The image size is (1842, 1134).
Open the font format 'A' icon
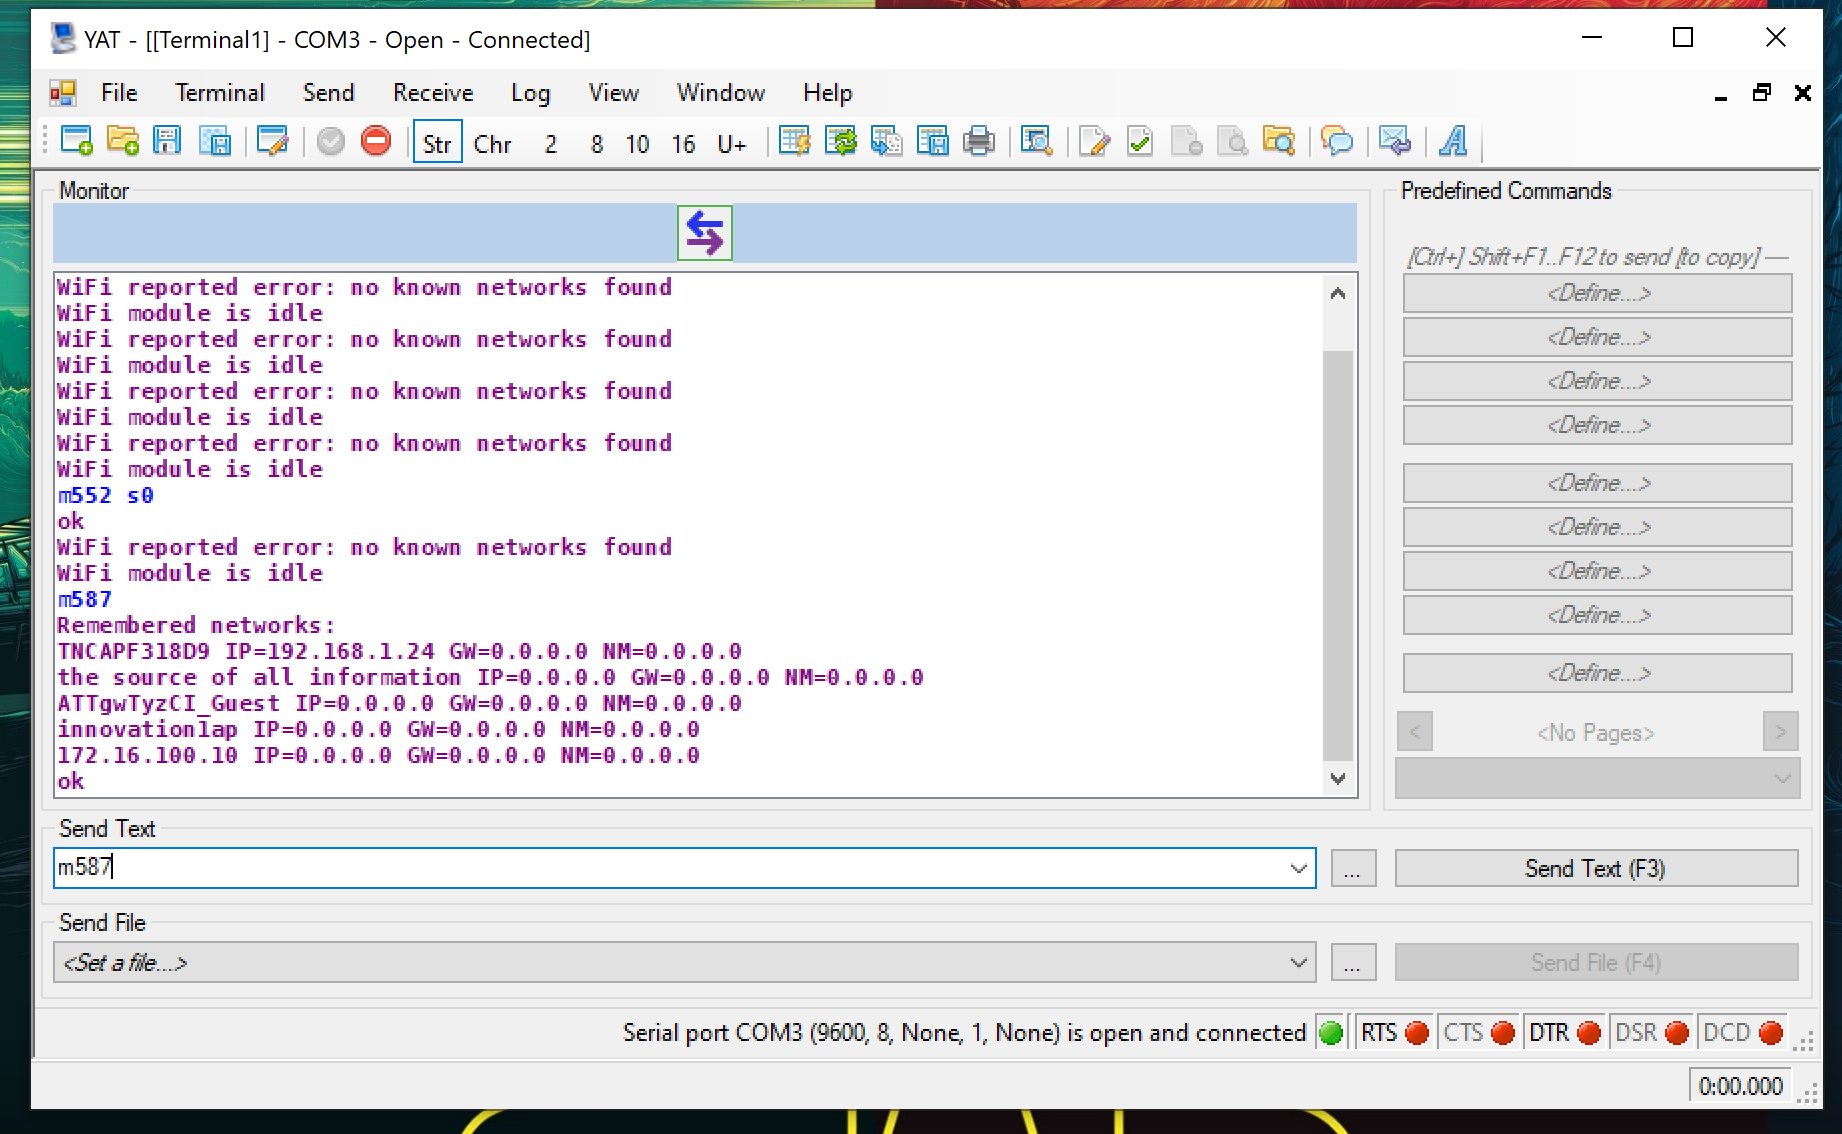[x=1453, y=142]
